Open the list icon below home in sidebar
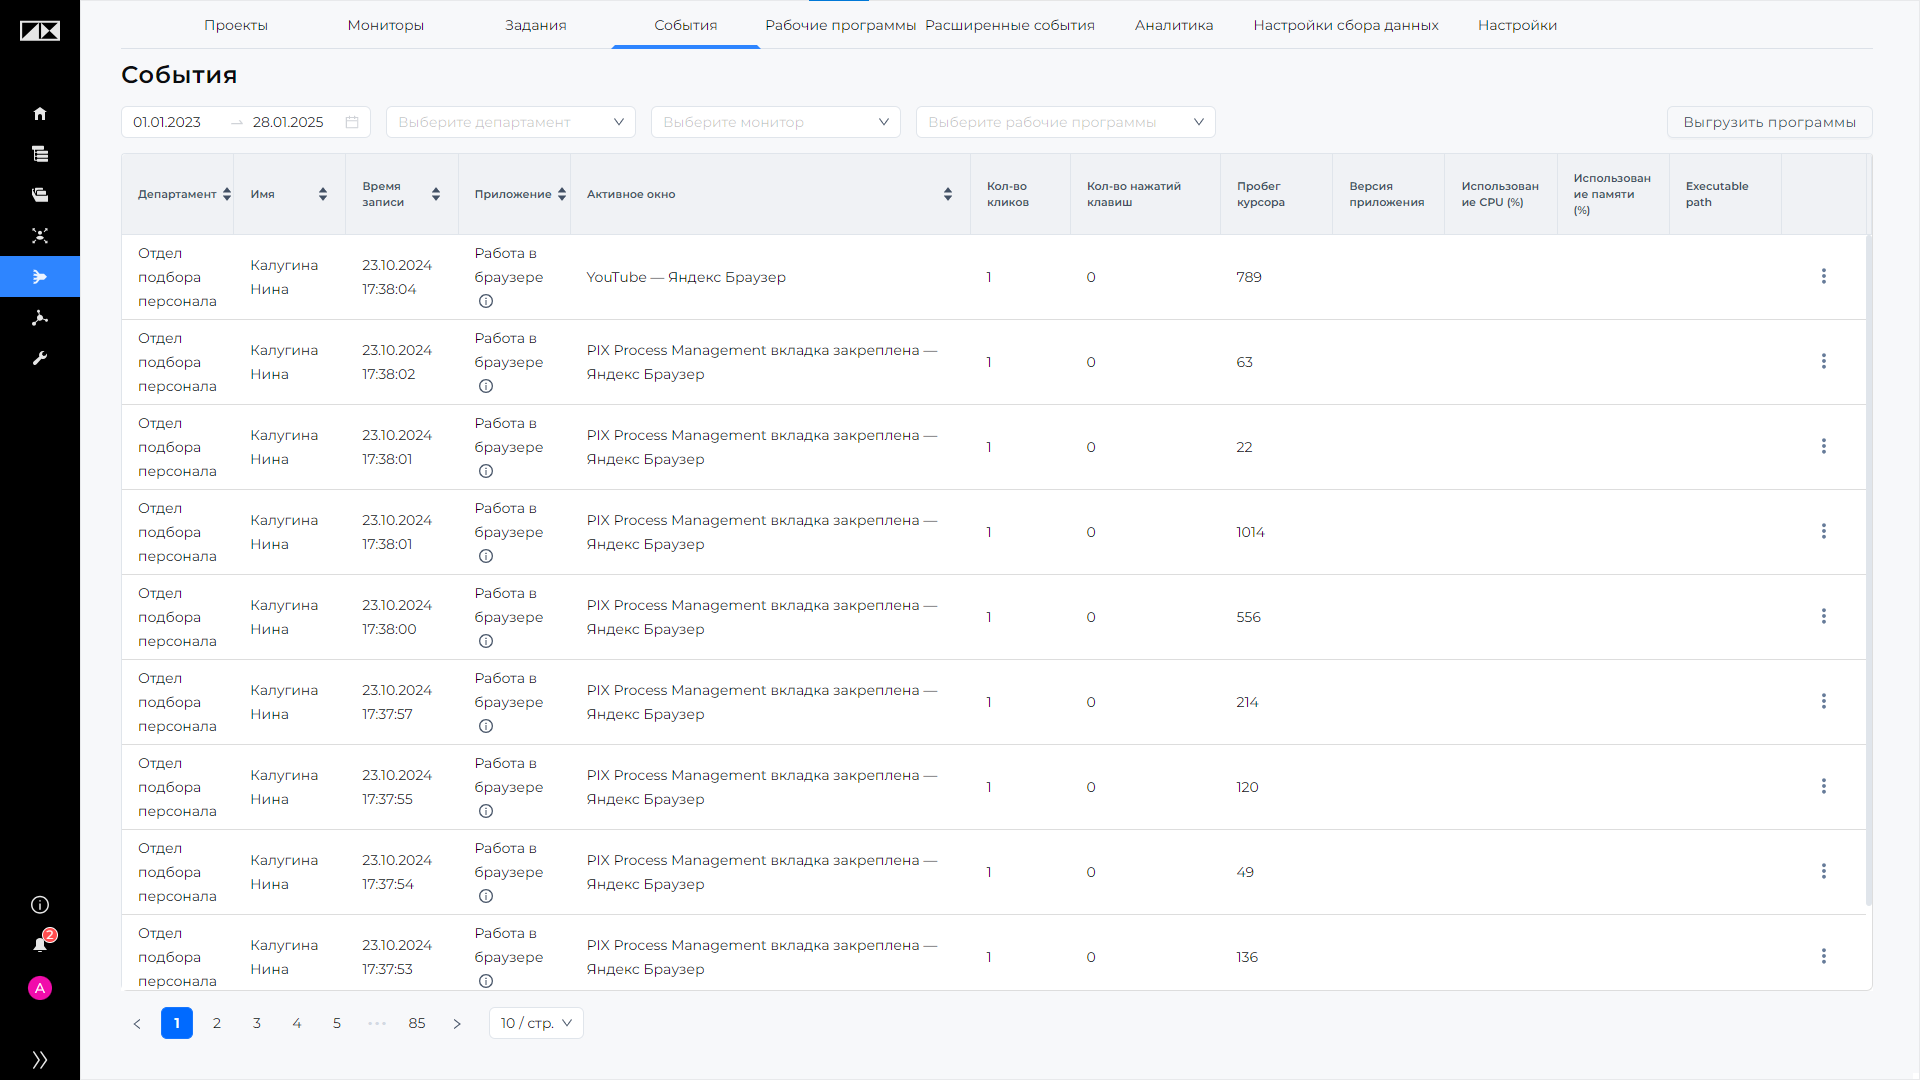 coord(40,154)
